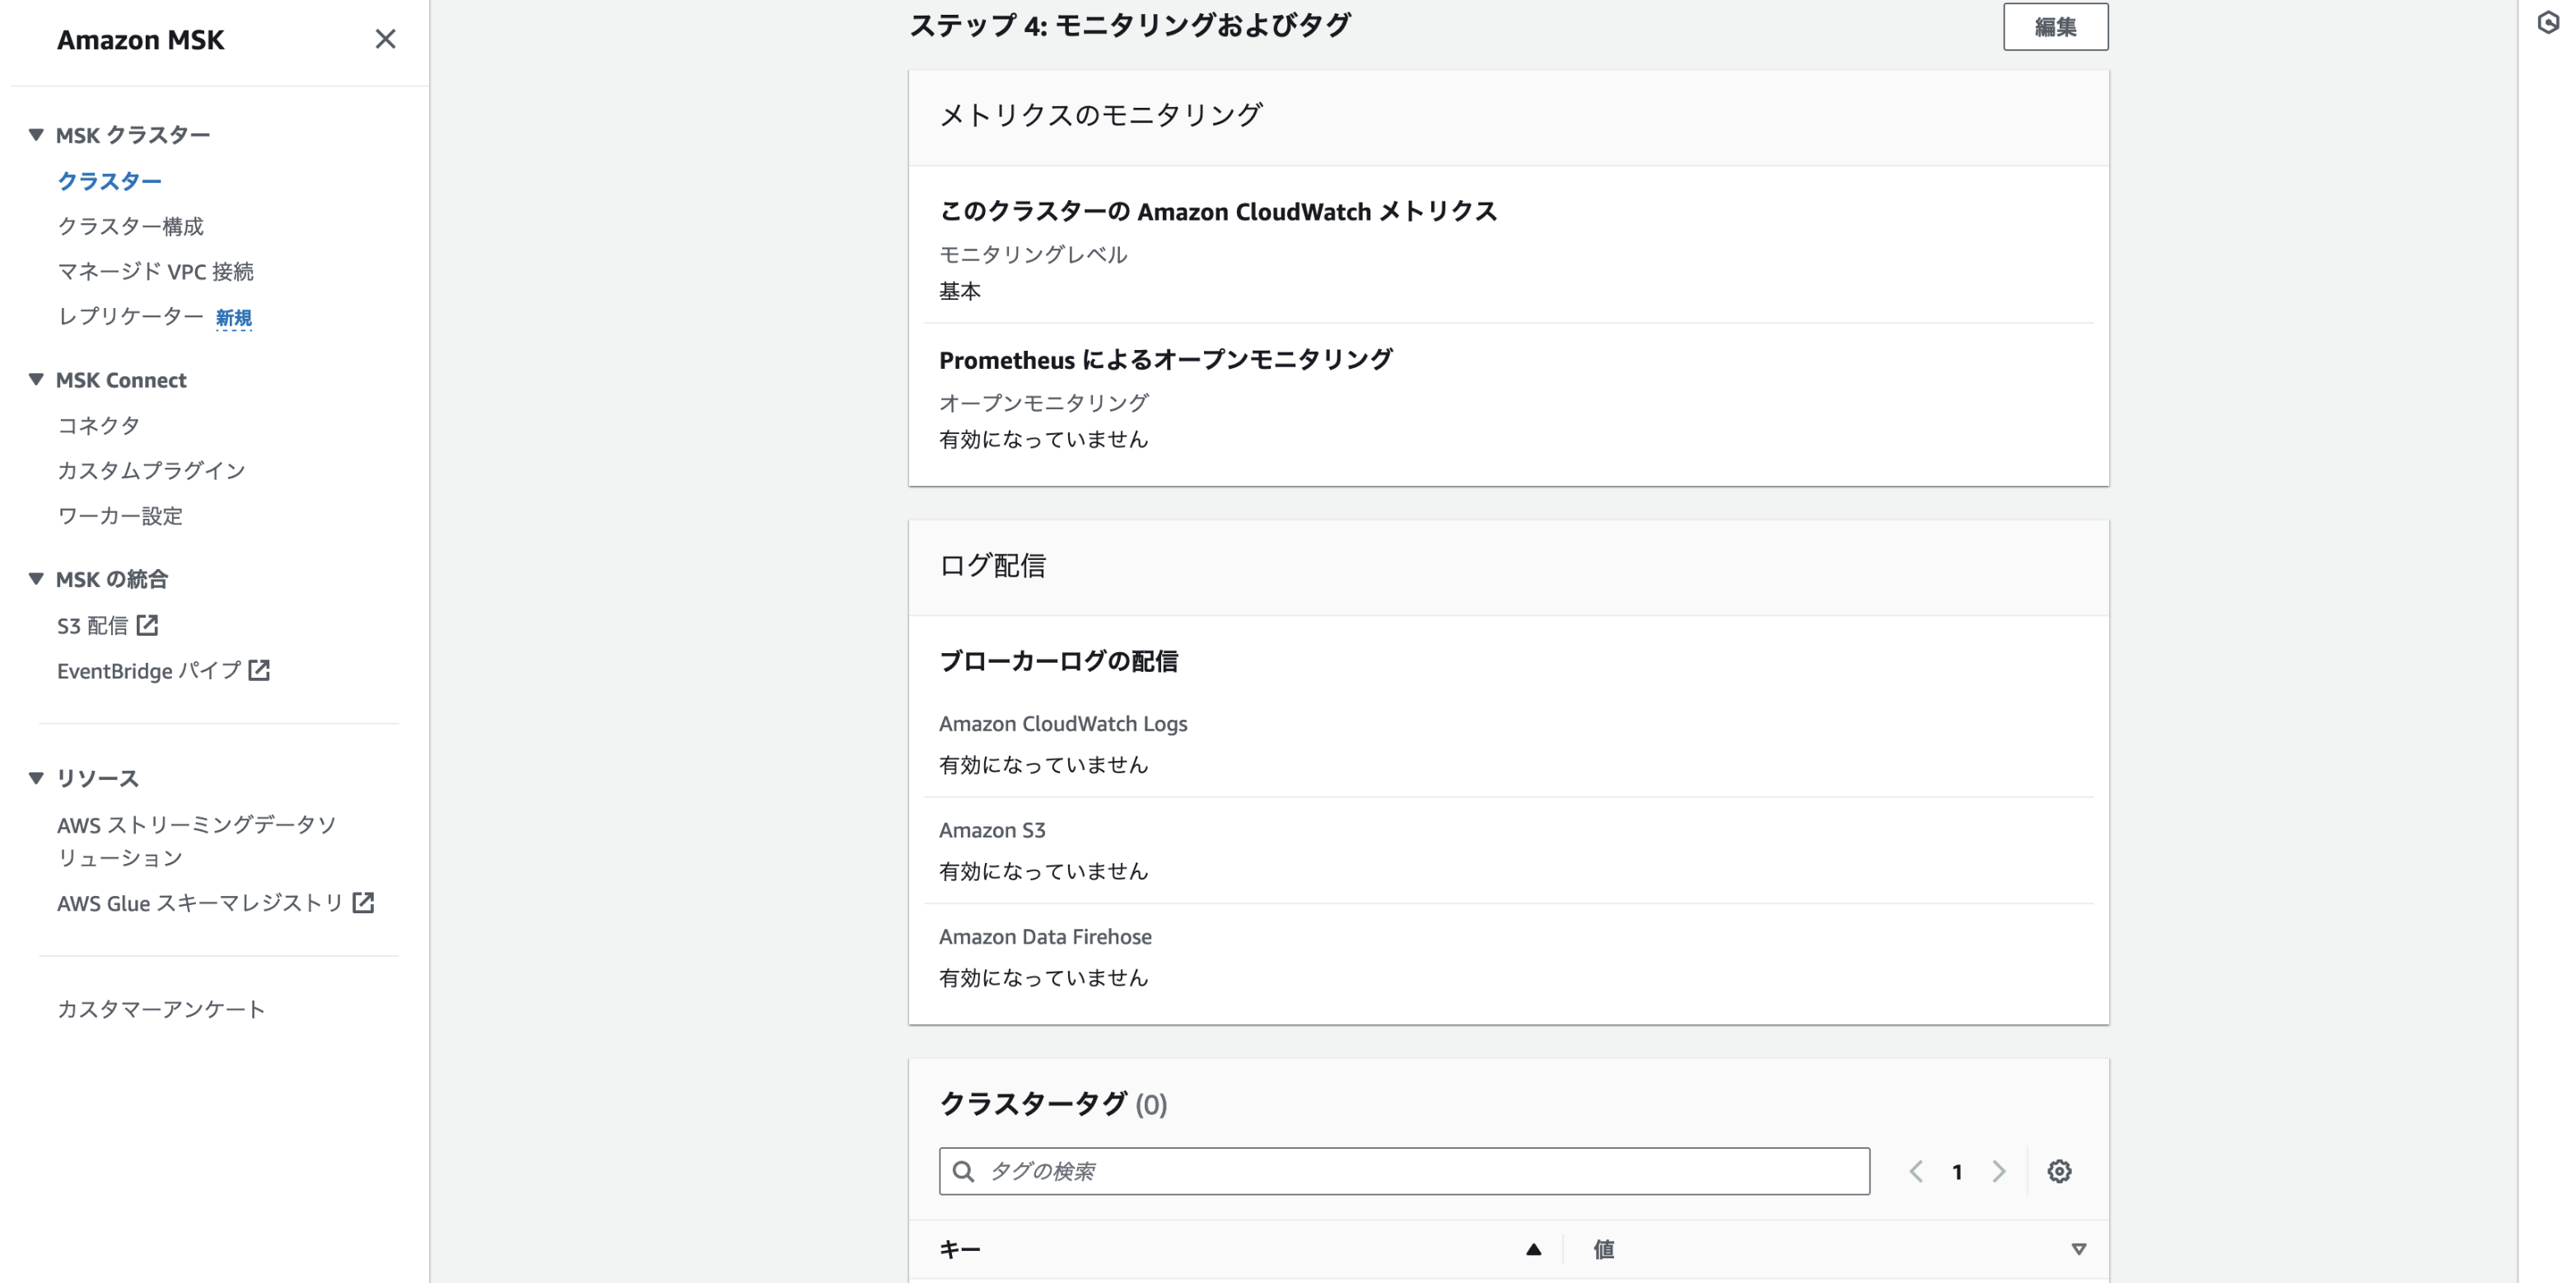The height and width of the screenshot is (1283, 2576).
Task: Click the tag table settings gear icon
Action: 2058,1171
